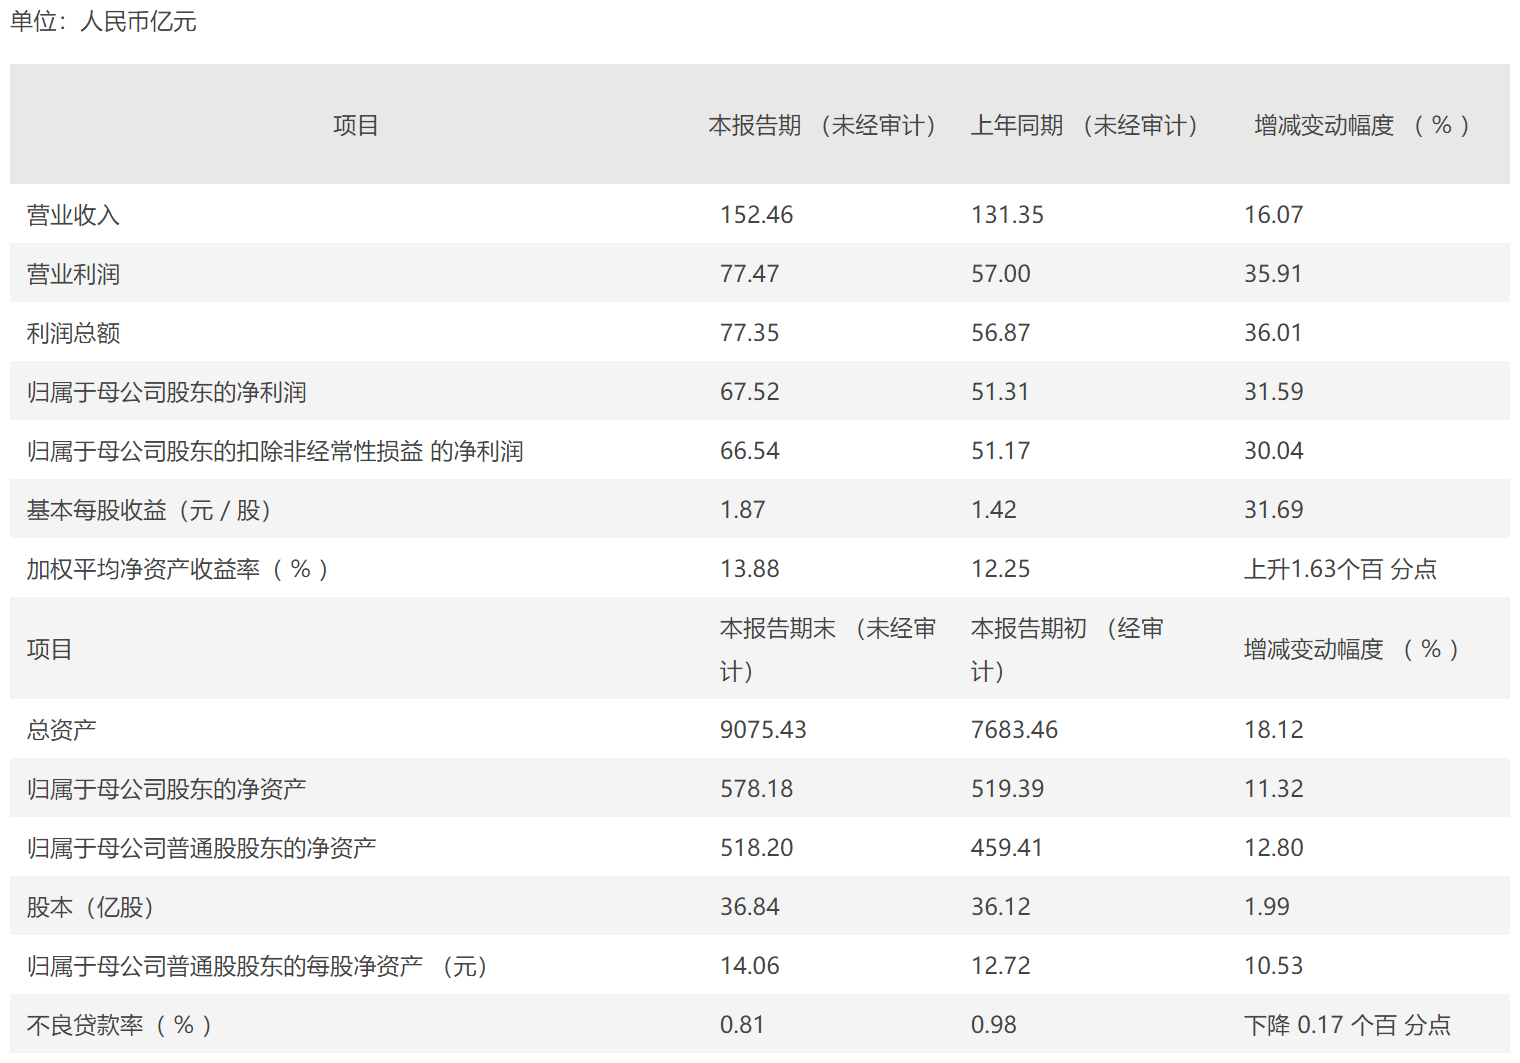1520x1063 pixels.
Task: Select the '上年同期（未经审计）' column header
Action: 1084,125
